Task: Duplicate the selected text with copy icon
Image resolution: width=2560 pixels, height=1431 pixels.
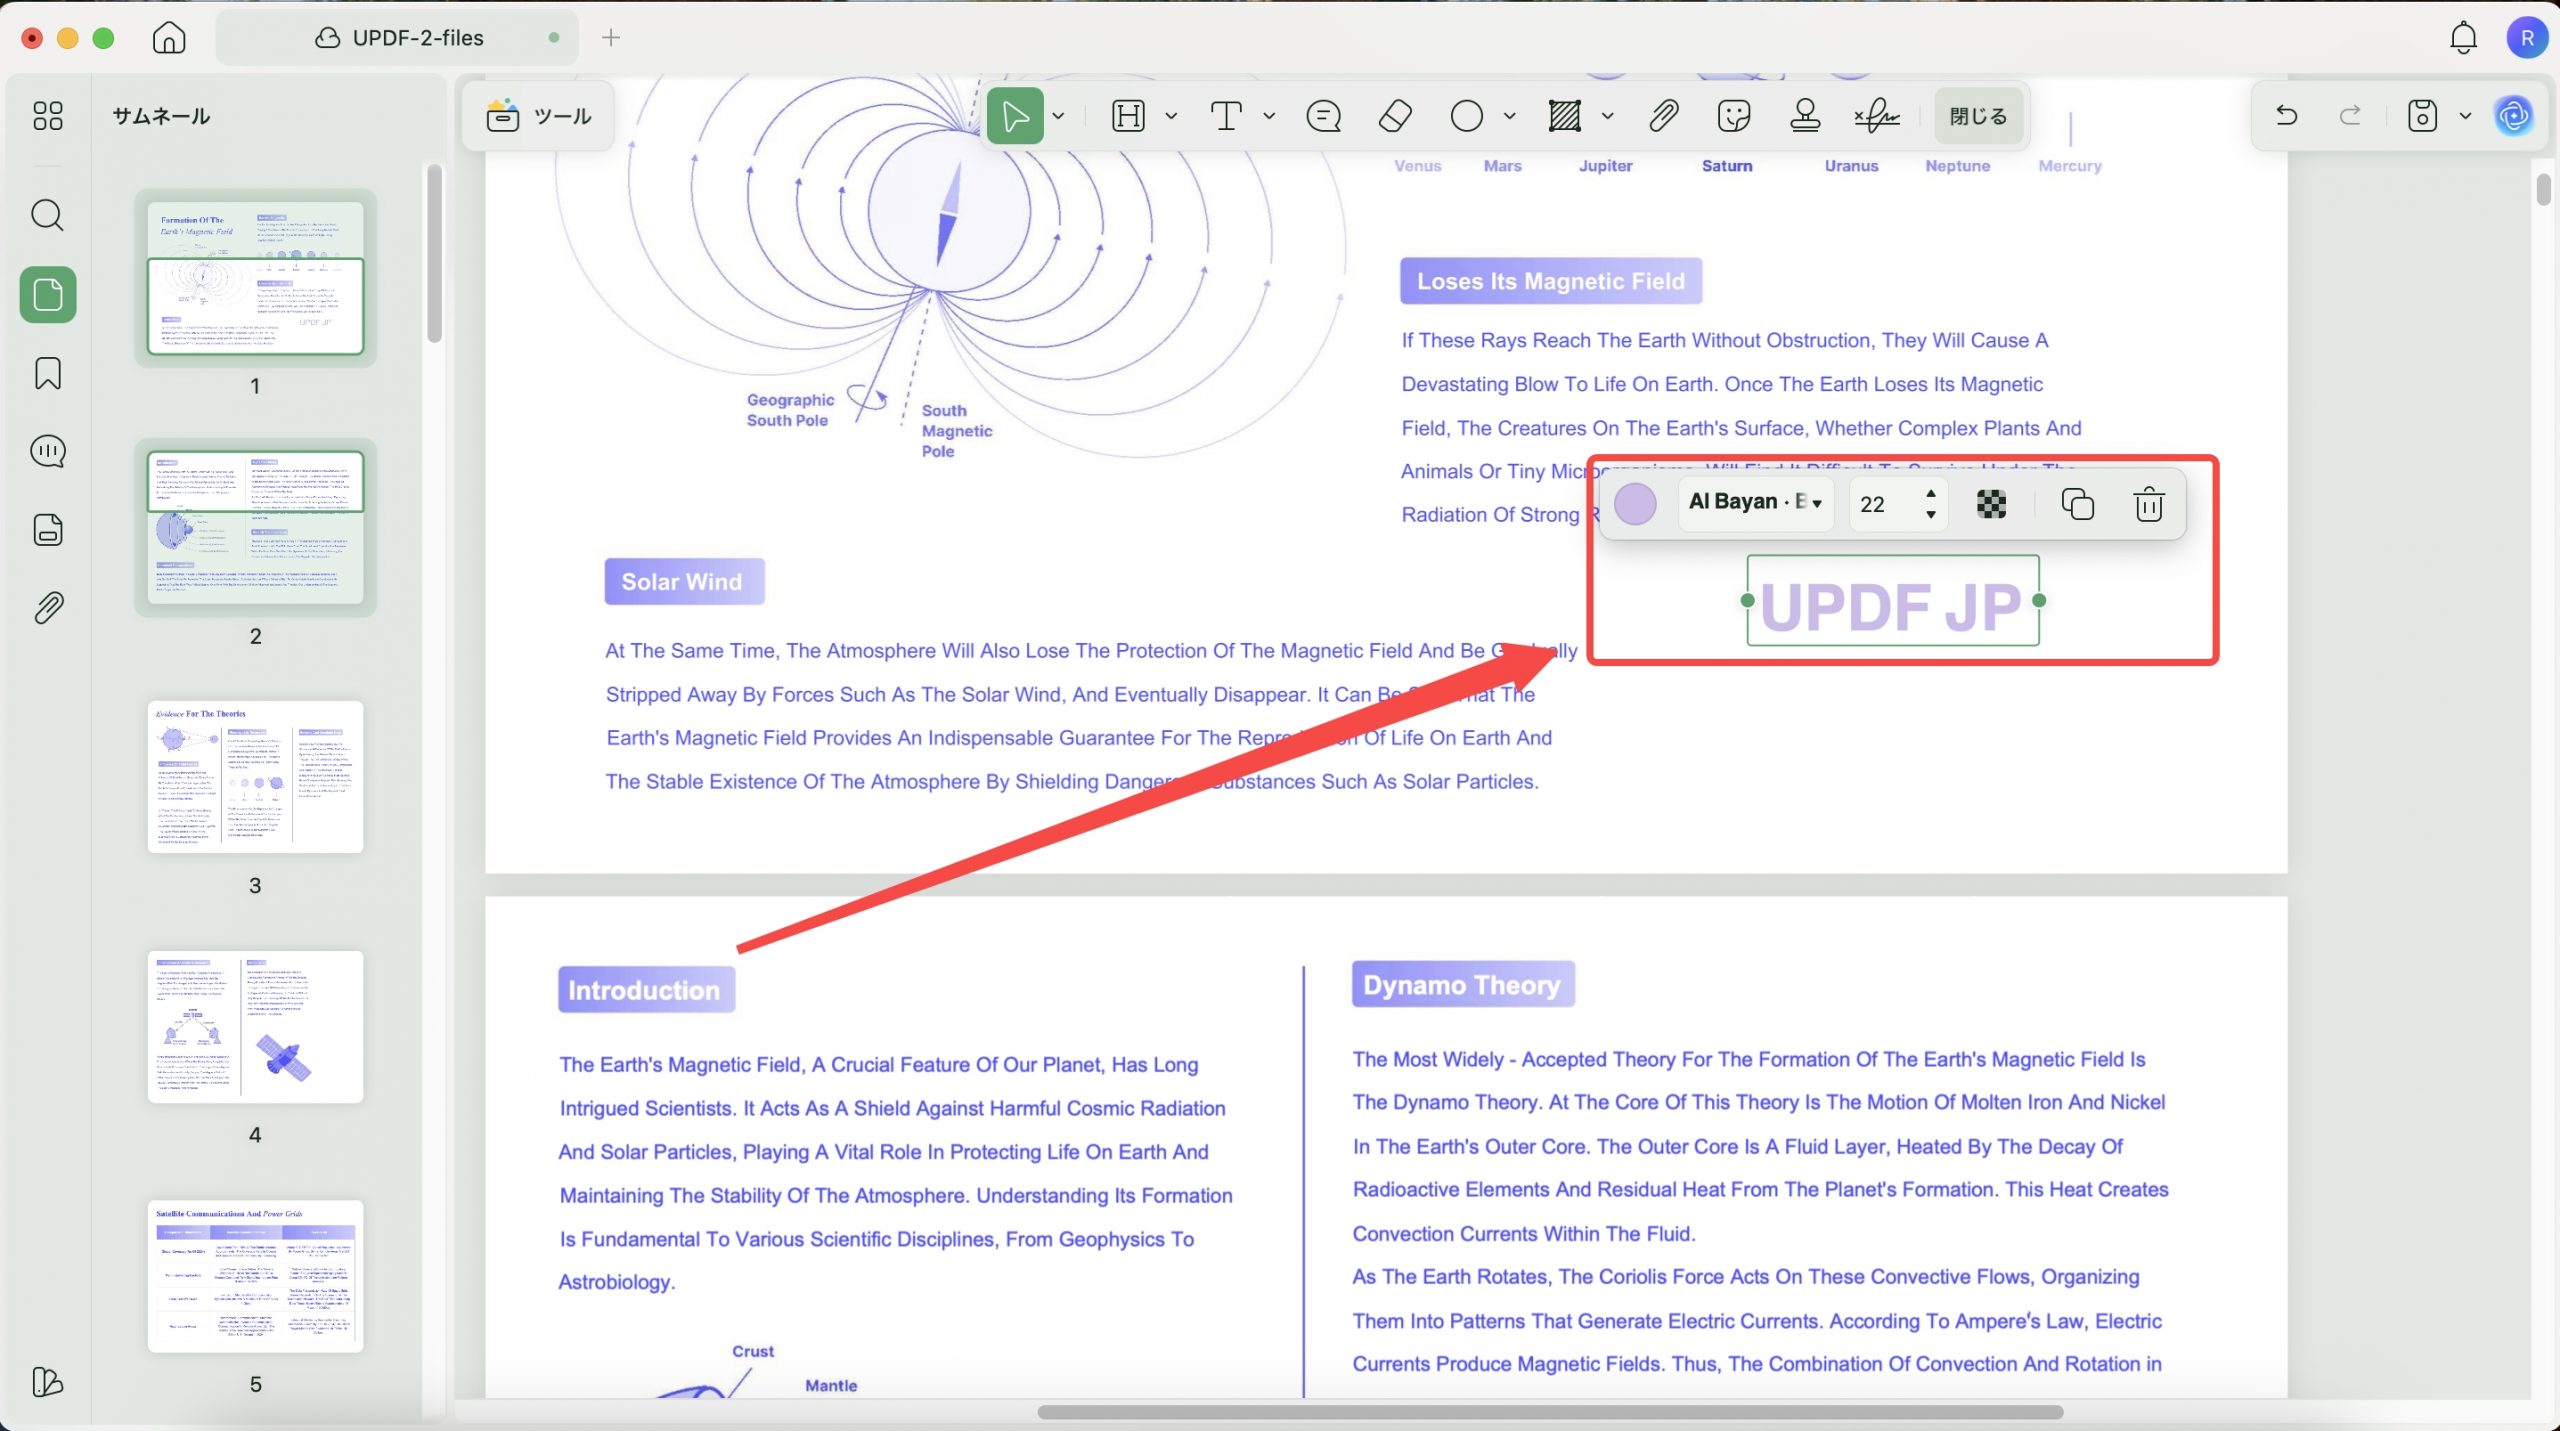Action: pyautogui.click(x=2077, y=504)
